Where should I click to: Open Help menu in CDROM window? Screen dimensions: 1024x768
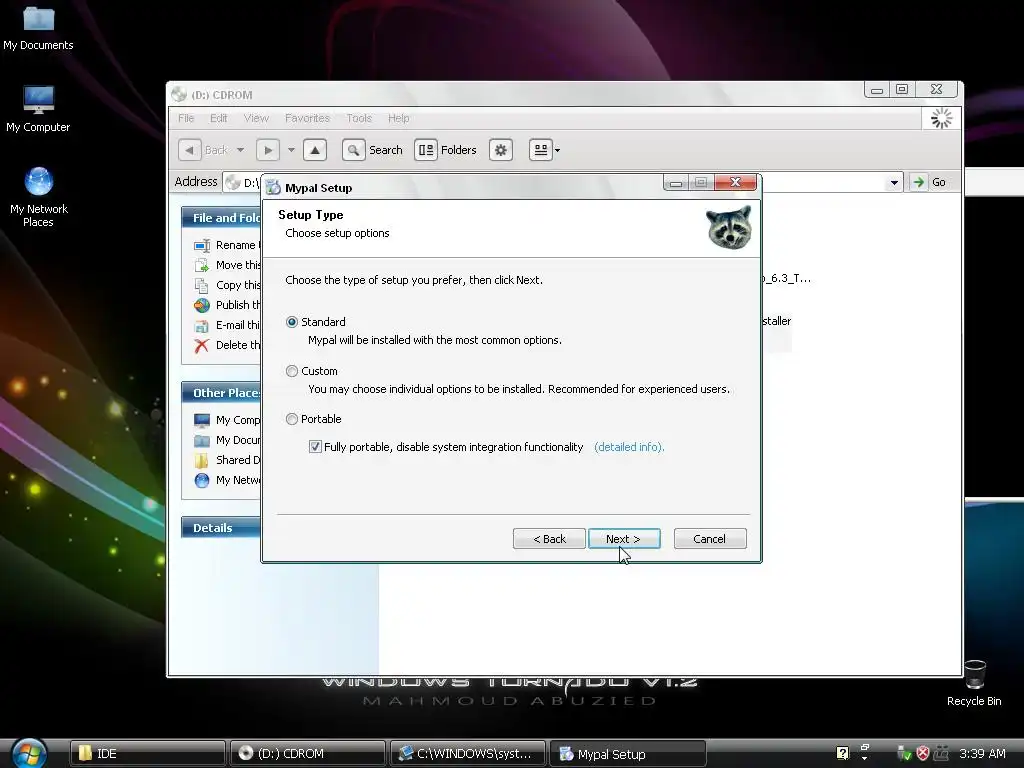click(398, 118)
